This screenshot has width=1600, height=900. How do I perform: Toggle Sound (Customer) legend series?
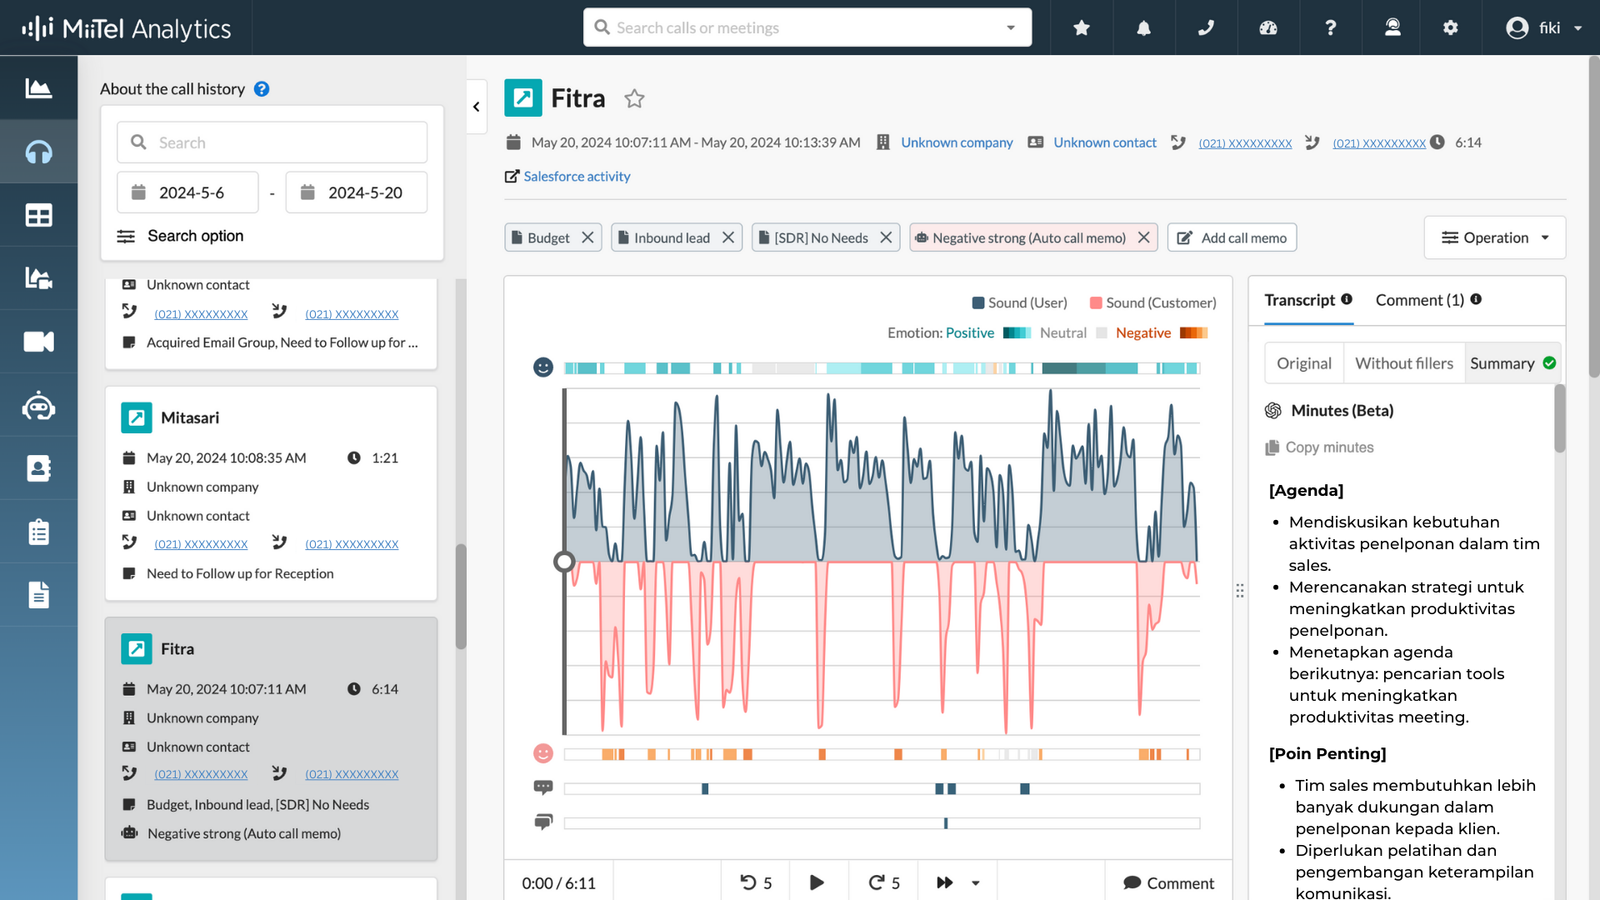1152,303
